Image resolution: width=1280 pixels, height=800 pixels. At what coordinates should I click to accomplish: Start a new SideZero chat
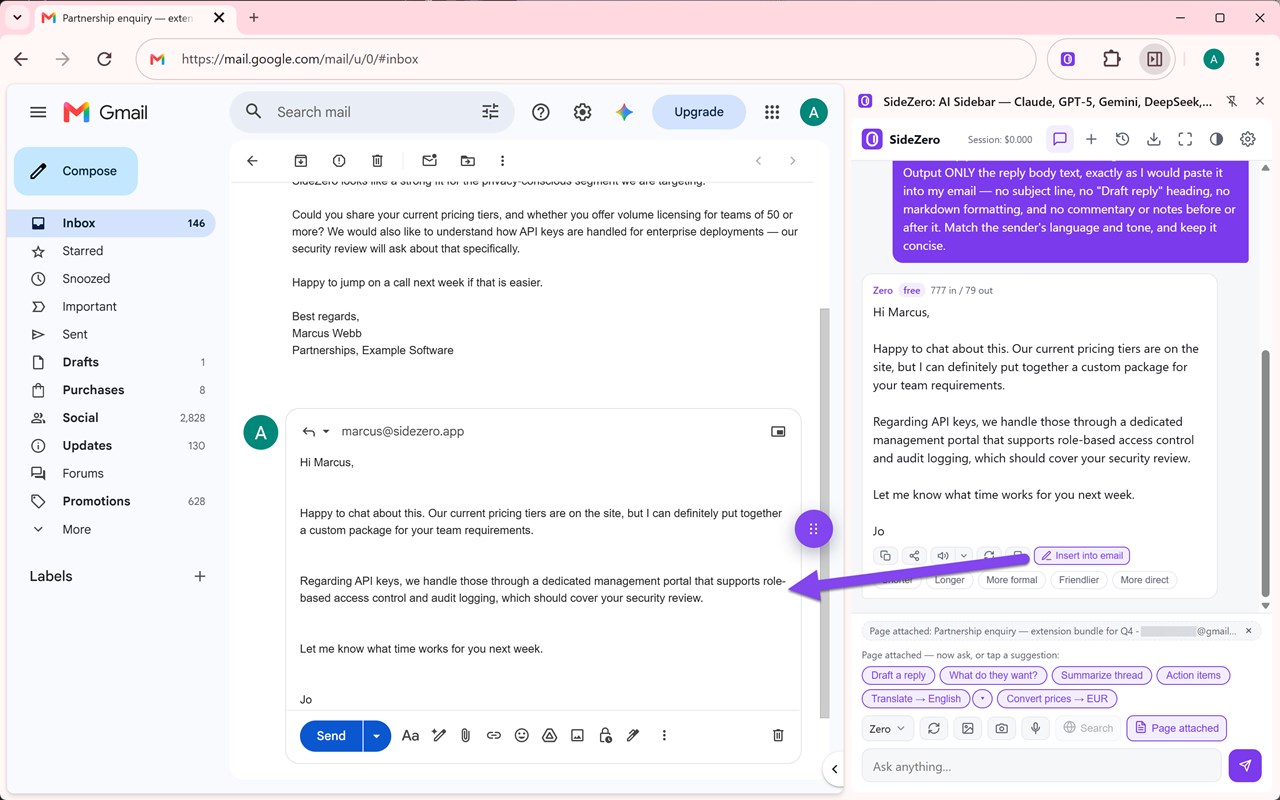pos(1091,139)
